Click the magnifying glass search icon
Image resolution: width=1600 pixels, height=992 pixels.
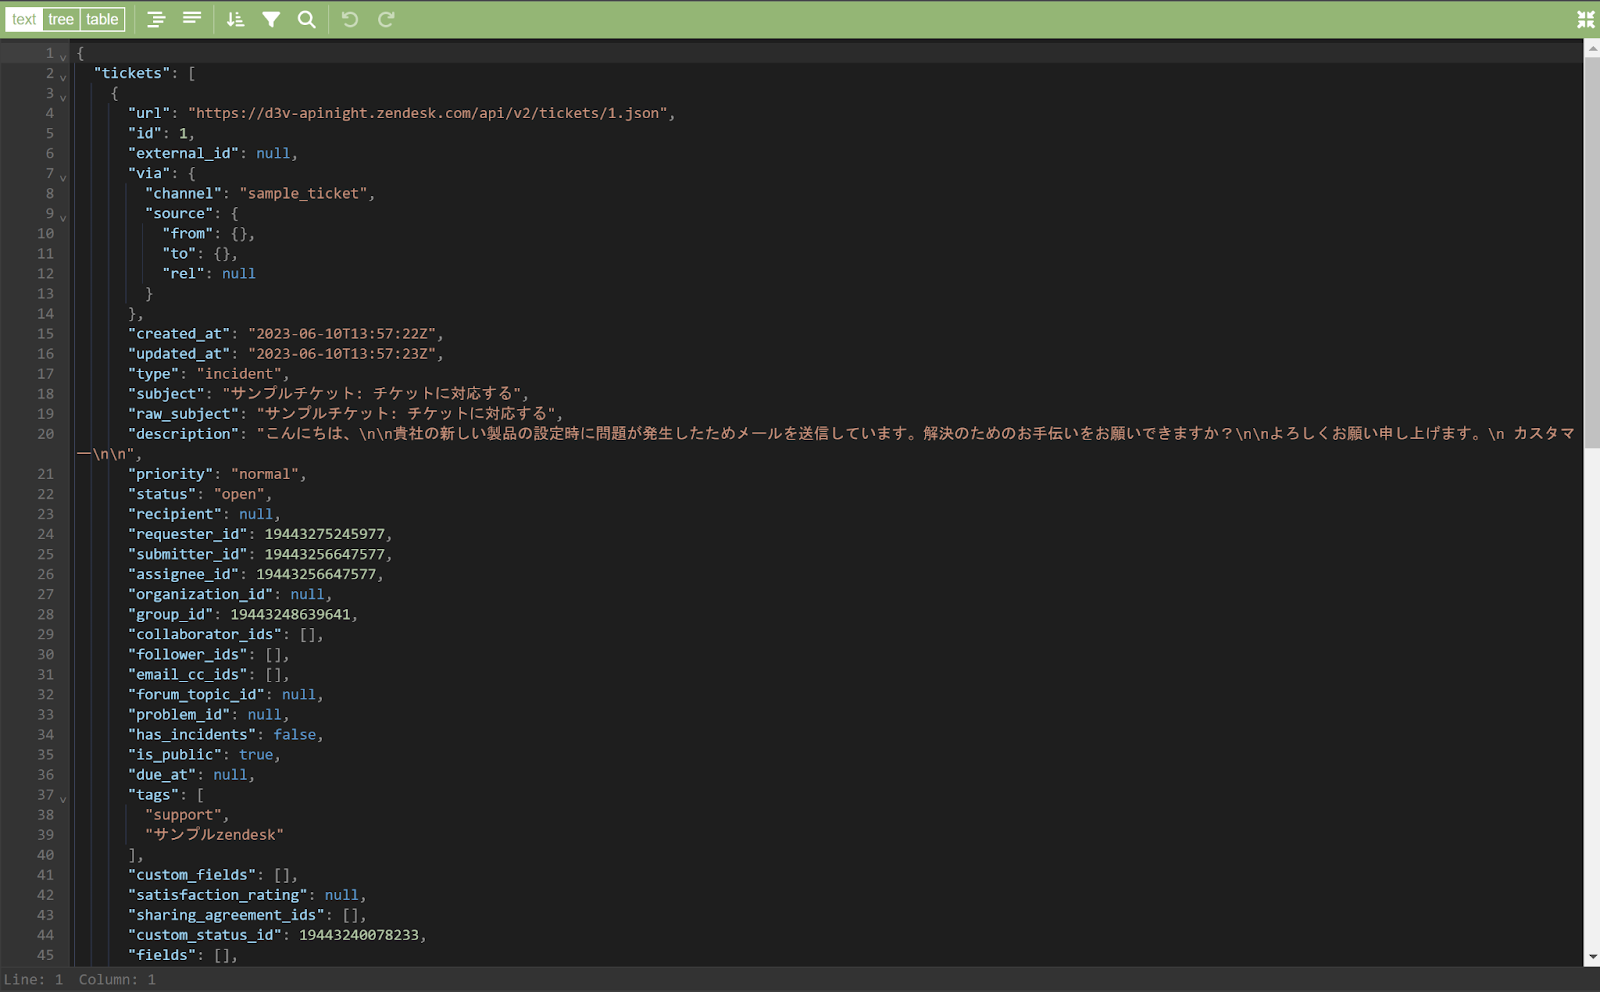coord(307,19)
